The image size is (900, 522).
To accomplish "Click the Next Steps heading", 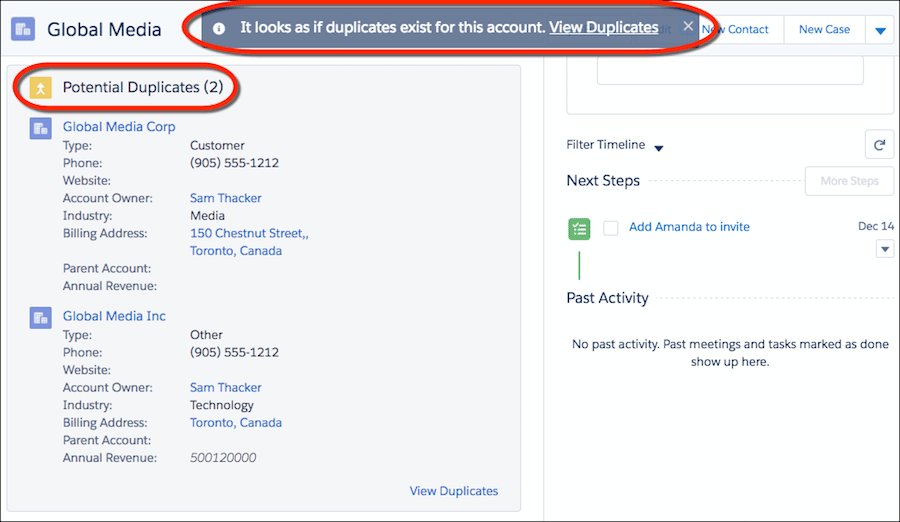I will pos(603,181).
